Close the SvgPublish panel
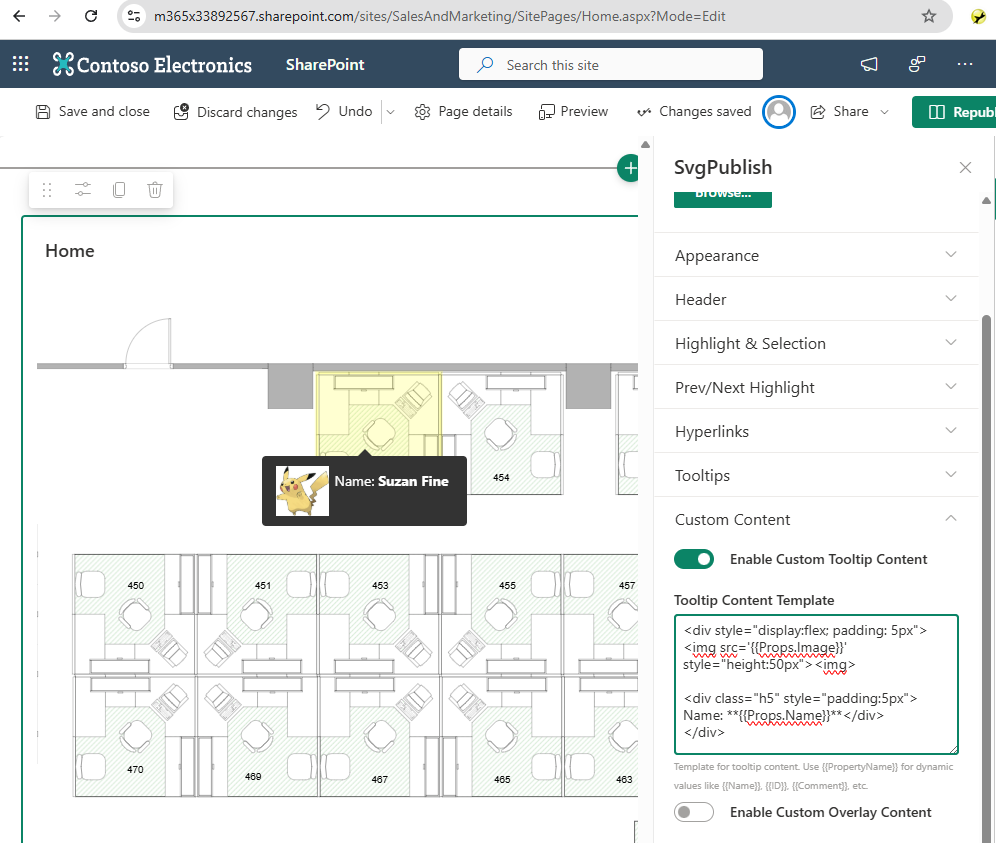 (x=966, y=167)
